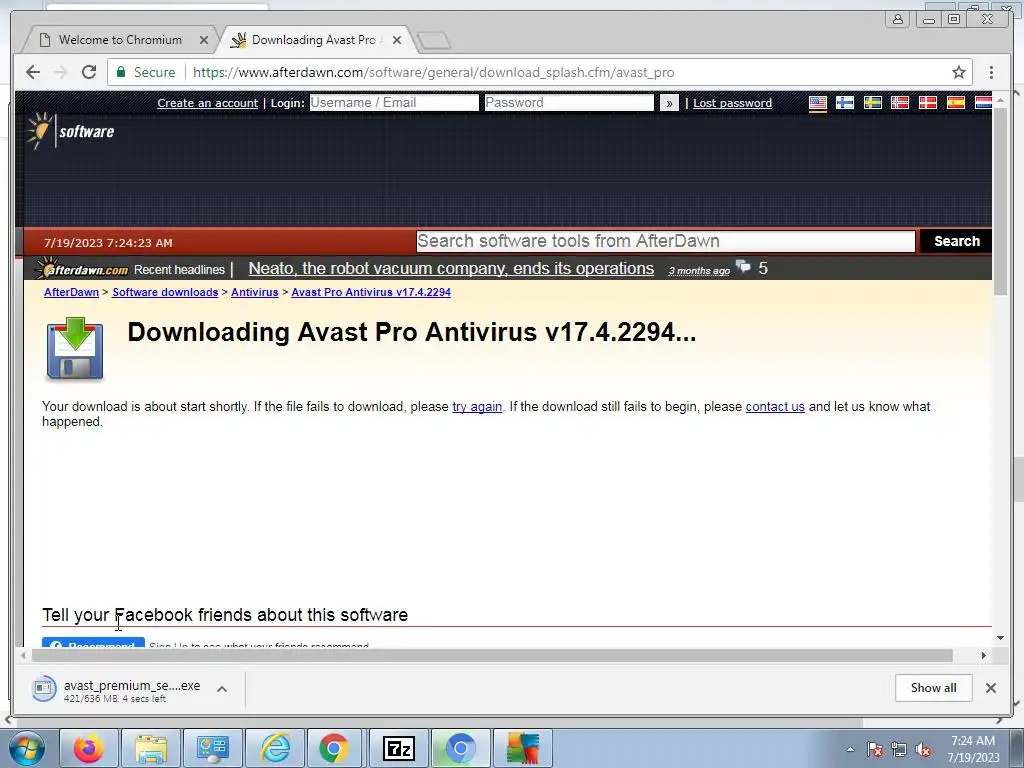Choose the United States flag language
This screenshot has width=1024, height=768.
818,103
